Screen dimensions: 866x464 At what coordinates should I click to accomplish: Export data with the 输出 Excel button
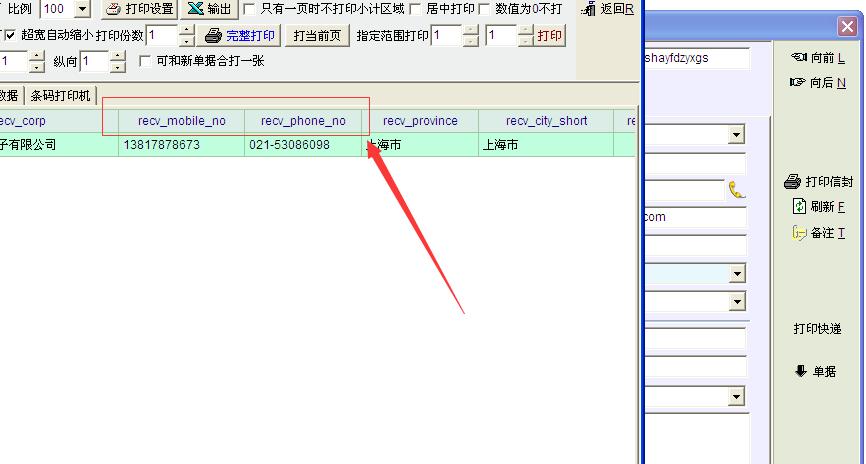209,9
